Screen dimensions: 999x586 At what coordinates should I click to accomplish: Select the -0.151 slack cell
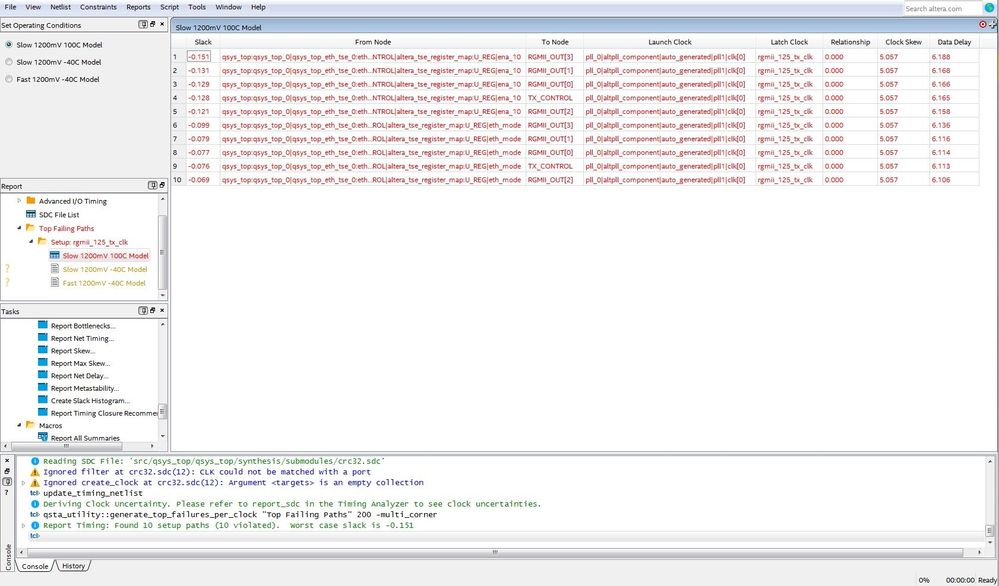point(199,57)
